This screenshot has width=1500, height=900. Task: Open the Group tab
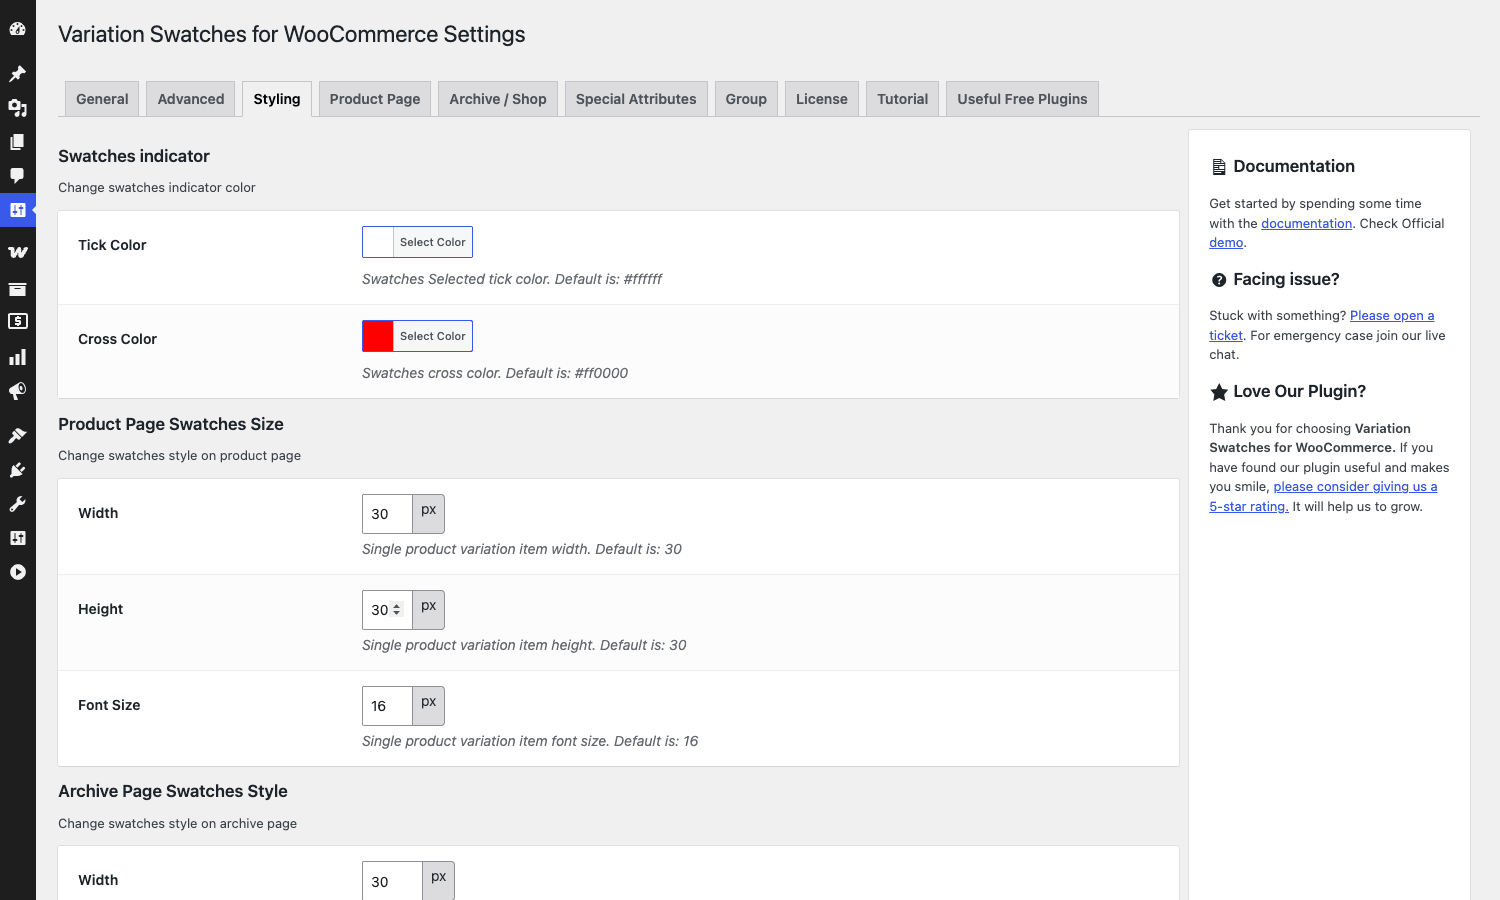tap(746, 99)
